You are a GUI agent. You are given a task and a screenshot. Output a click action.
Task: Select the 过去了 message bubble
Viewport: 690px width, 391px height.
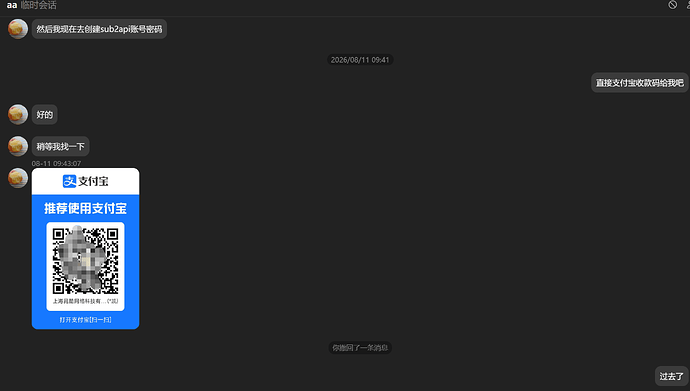(672, 376)
